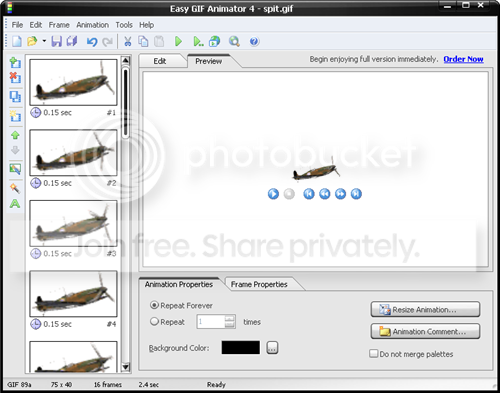
Task: Follow the Order Now link
Action: pos(463,59)
